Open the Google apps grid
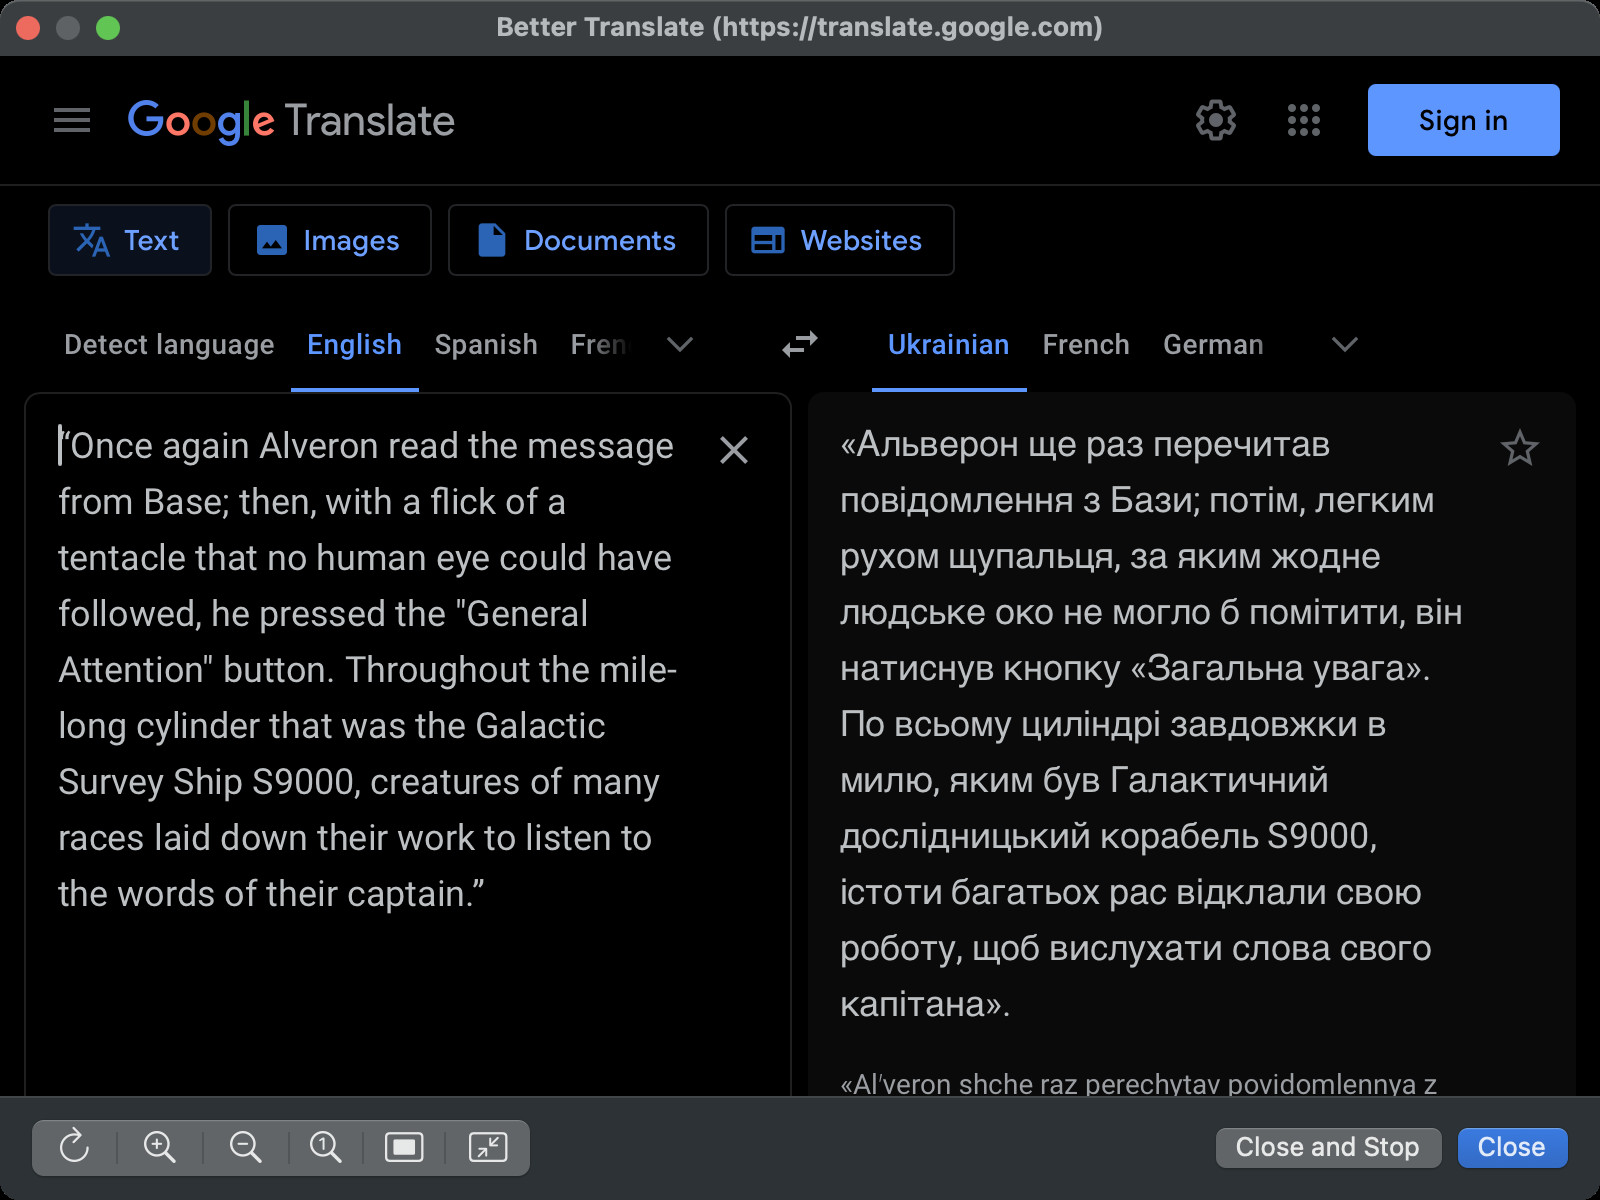The width and height of the screenshot is (1600, 1200). [x=1303, y=120]
